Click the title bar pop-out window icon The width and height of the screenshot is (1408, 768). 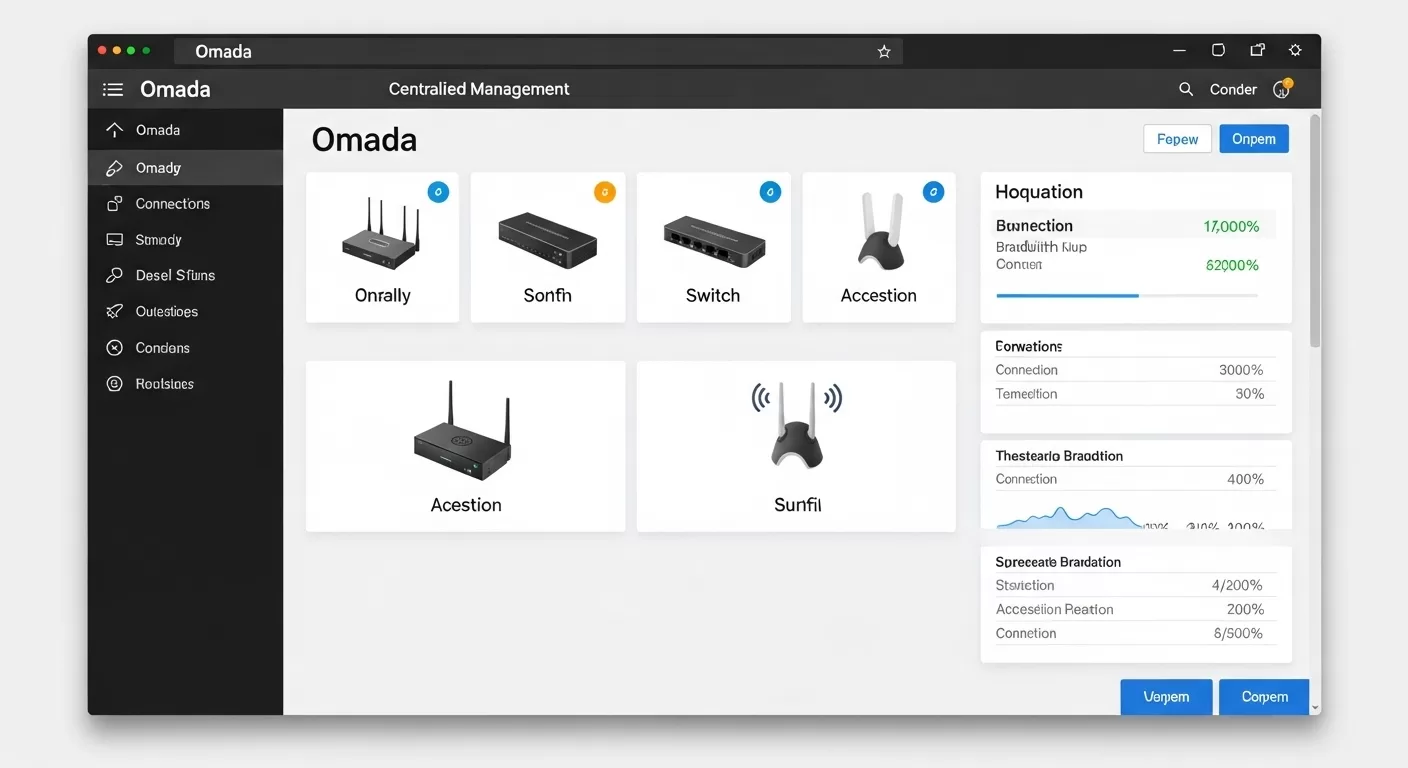click(x=1257, y=50)
